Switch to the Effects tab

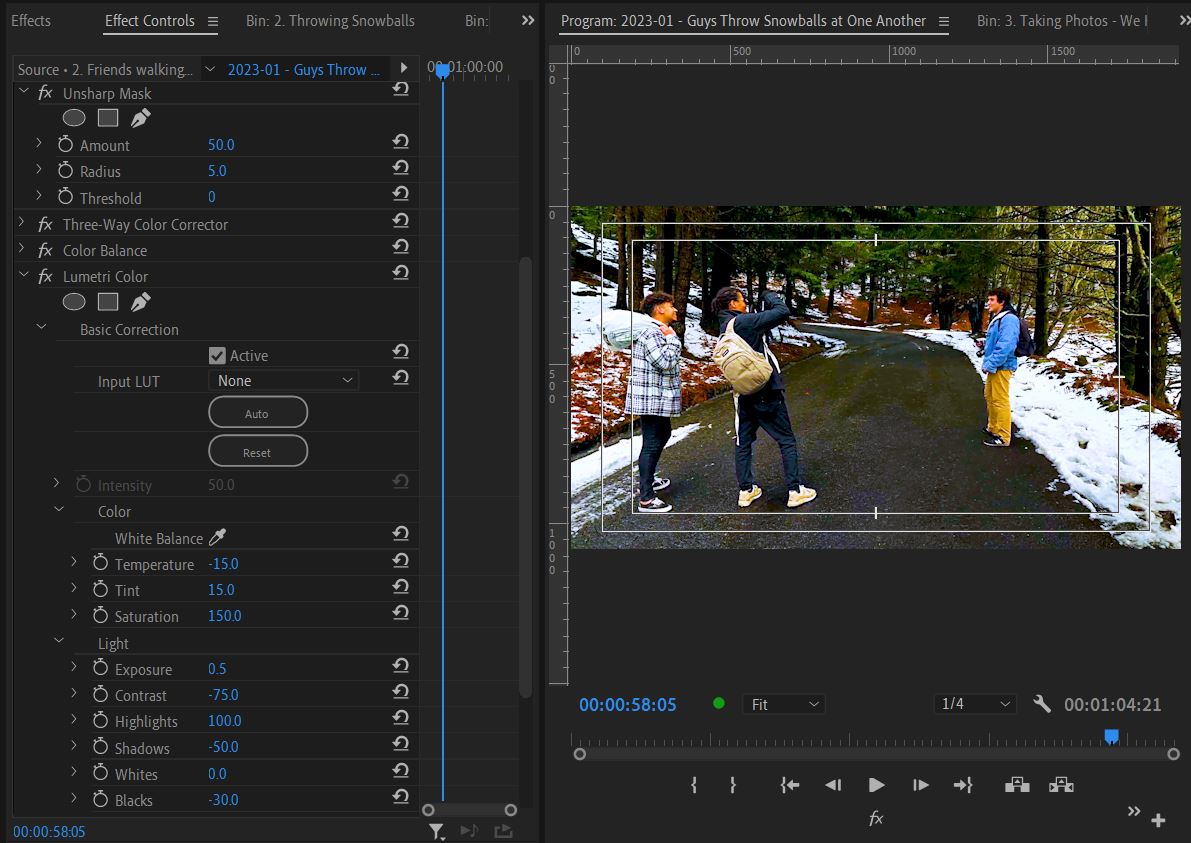pyautogui.click(x=31, y=21)
